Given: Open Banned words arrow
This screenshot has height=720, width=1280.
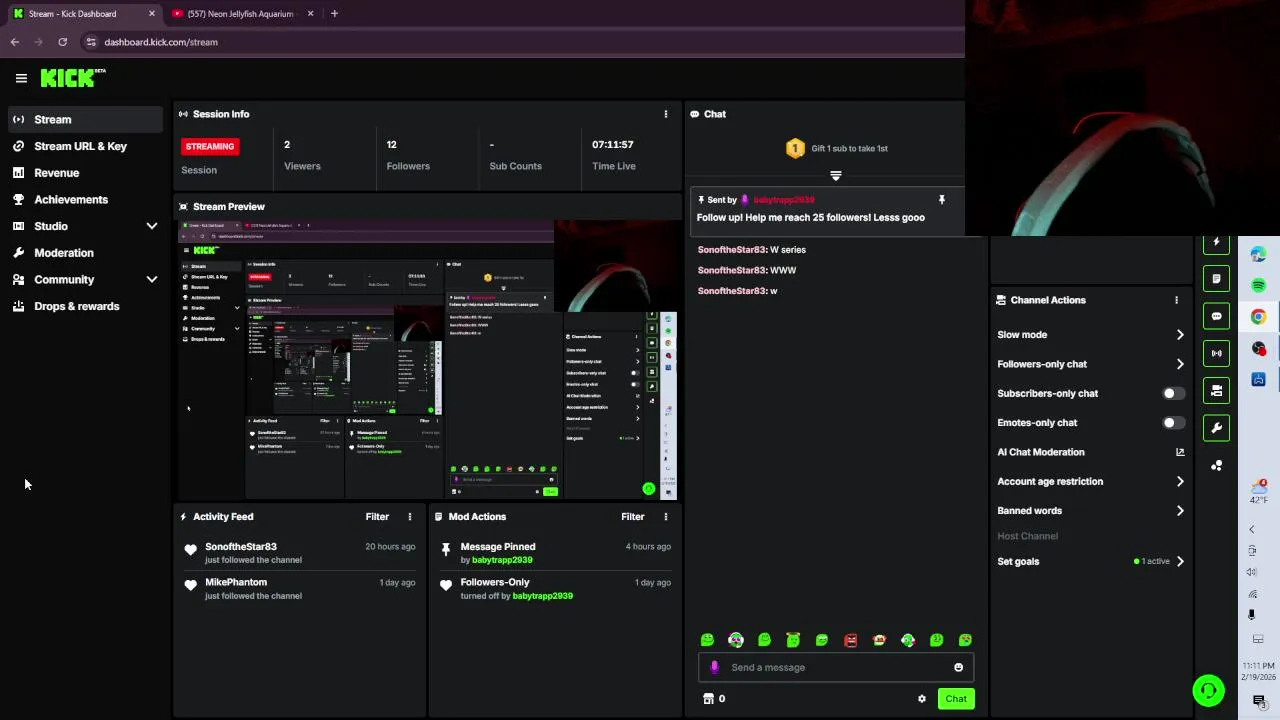Looking at the screenshot, I should click(1180, 511).
